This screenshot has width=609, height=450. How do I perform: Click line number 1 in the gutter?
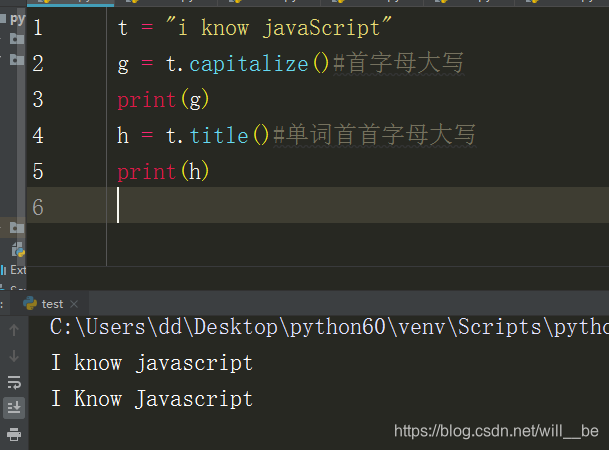(38, 28)
